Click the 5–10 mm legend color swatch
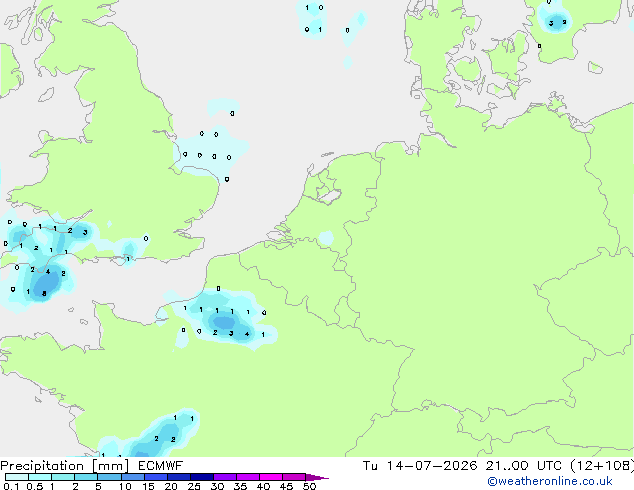 [x=109, y=477]
